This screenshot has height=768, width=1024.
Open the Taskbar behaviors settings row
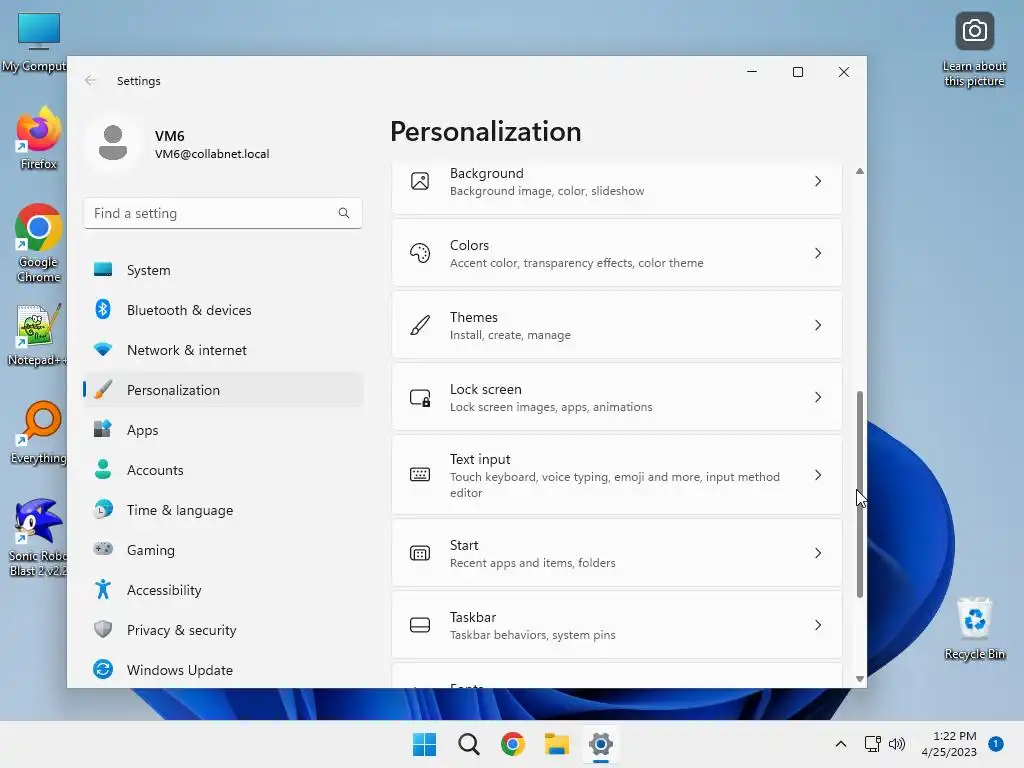tap(616, 625)
